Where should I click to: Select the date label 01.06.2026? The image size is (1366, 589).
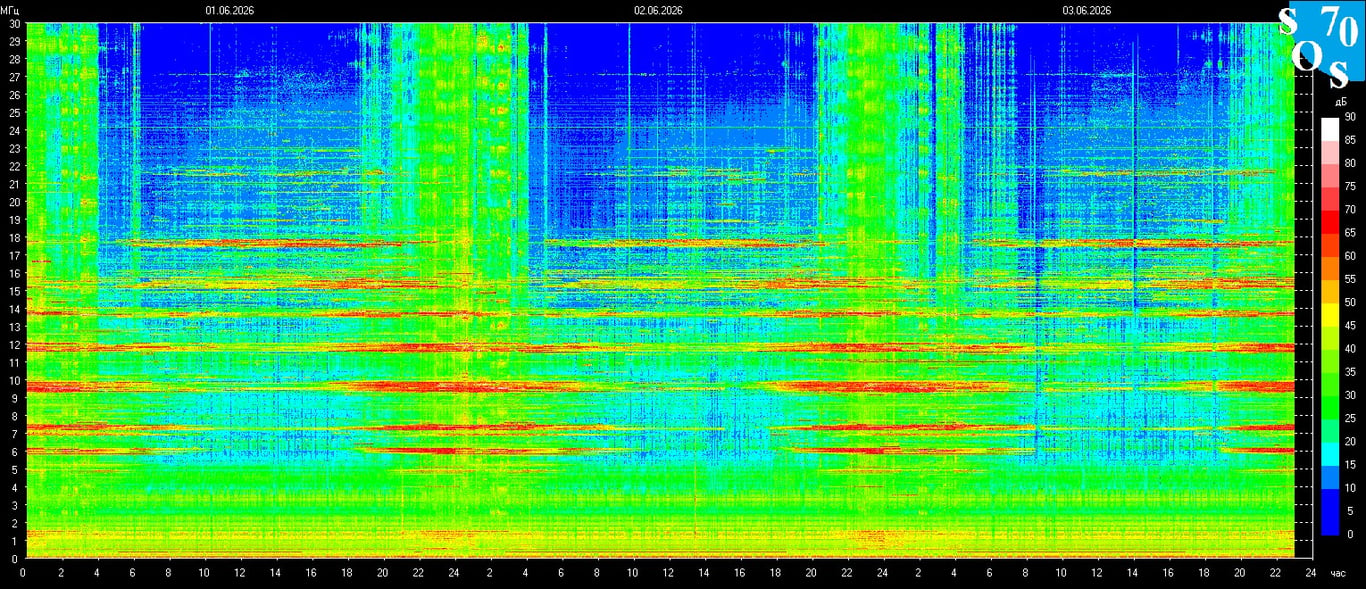pos(230,11)
